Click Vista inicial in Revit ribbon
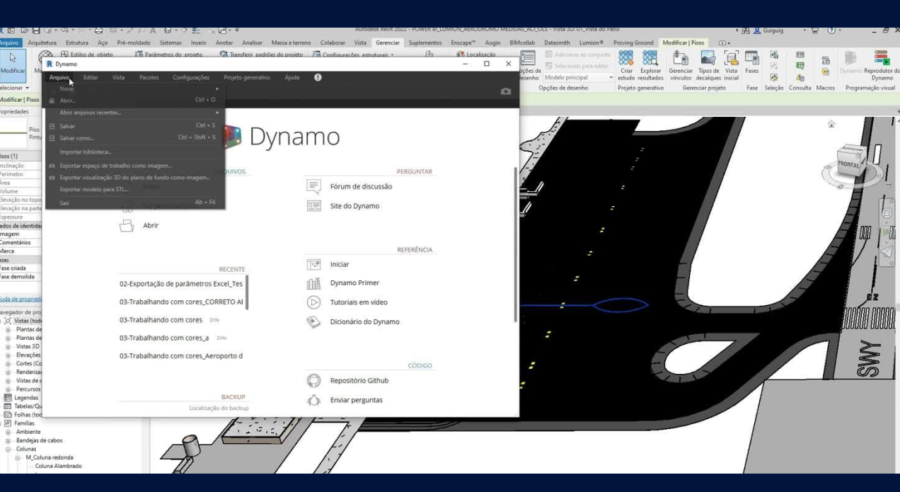 [731, 65]
